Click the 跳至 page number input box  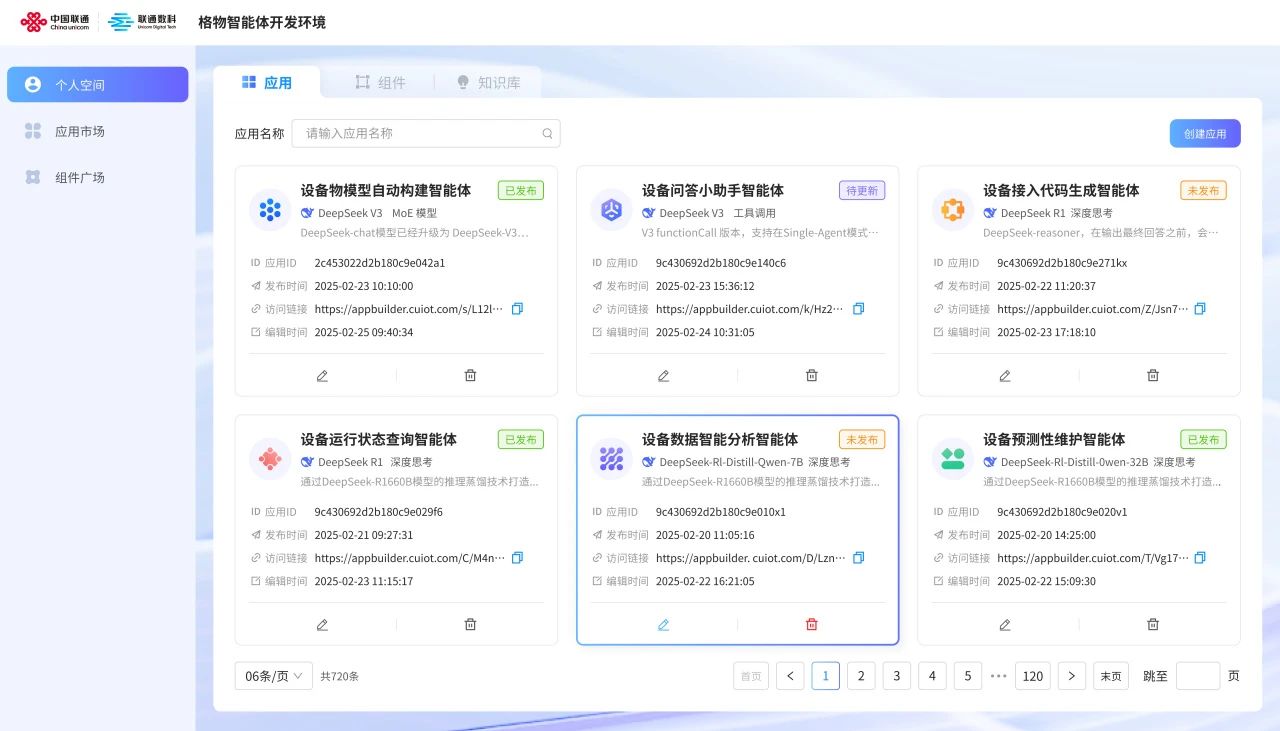pyautogui.click(x=1197, y=676)
